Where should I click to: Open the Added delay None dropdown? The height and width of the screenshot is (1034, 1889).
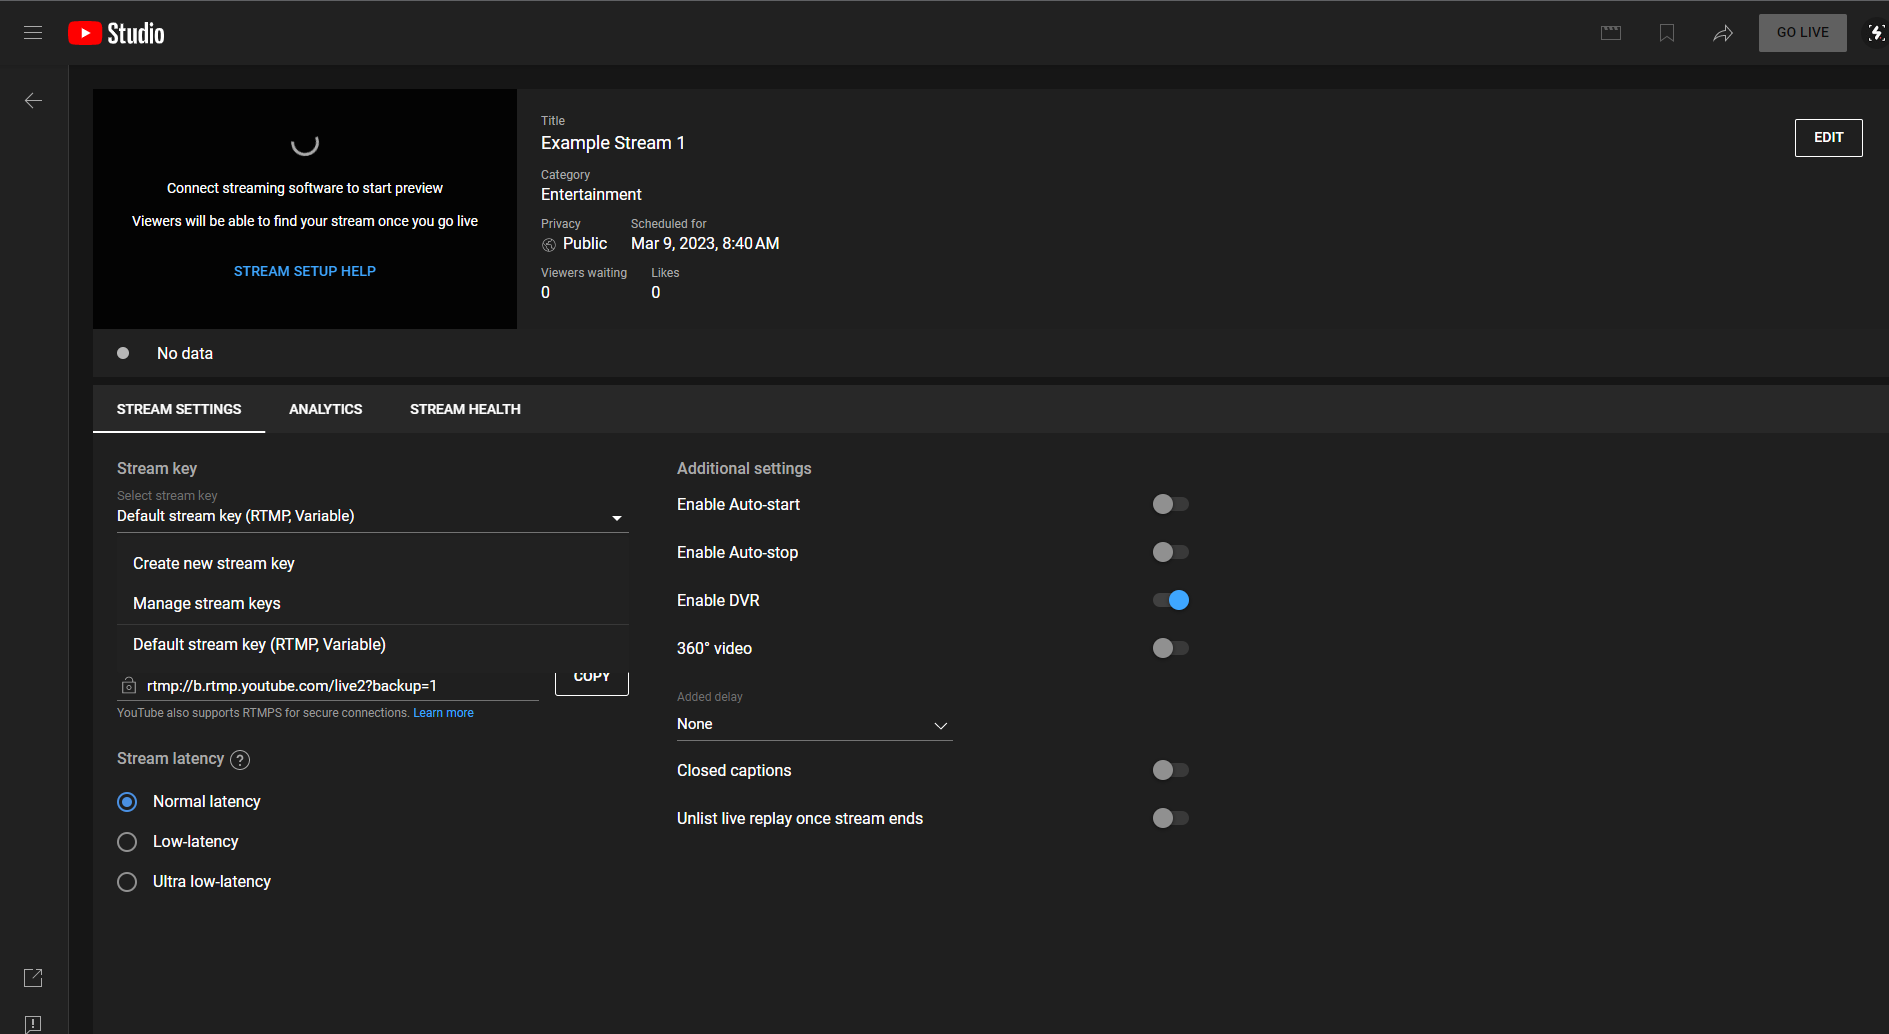(x=814, y=724)
